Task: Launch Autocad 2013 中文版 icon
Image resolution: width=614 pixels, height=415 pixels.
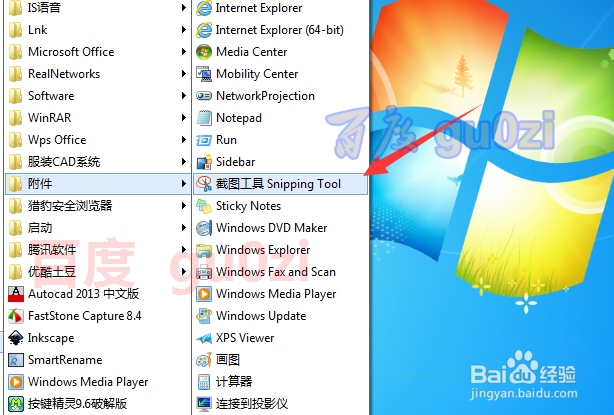Action: 16,294
